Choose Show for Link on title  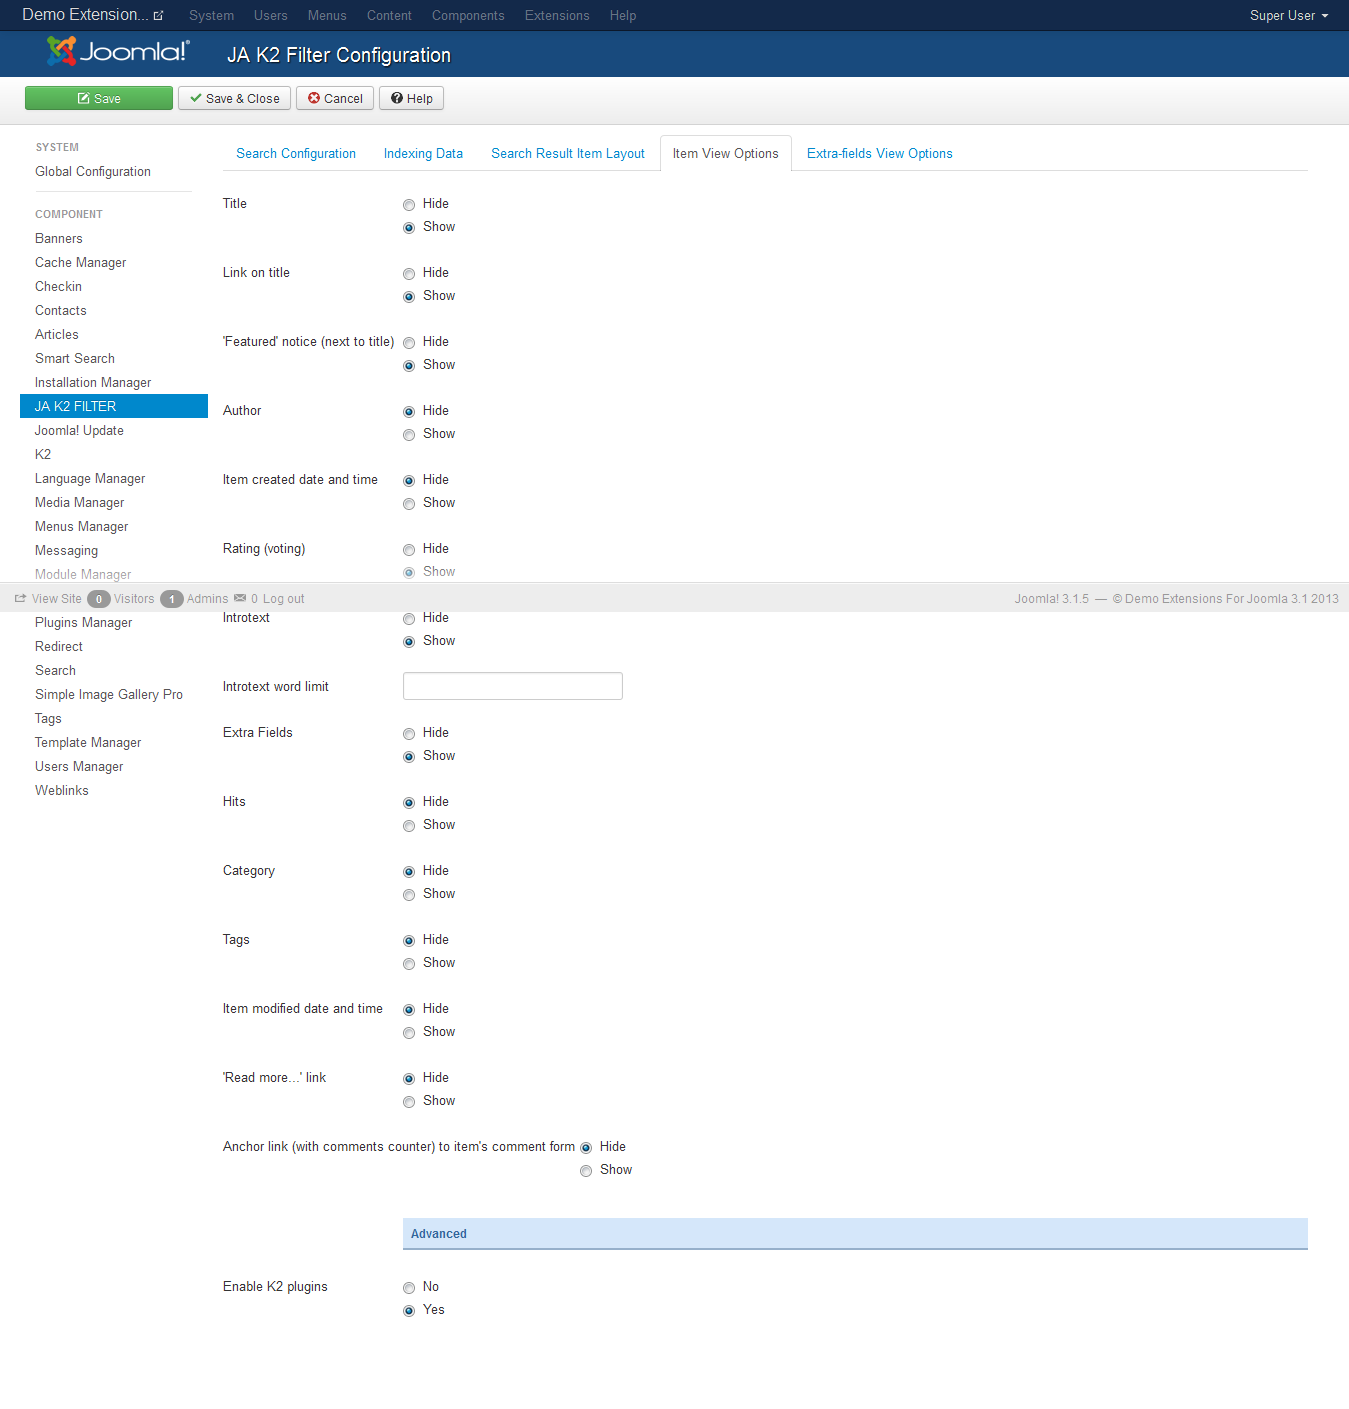point(409,297)
